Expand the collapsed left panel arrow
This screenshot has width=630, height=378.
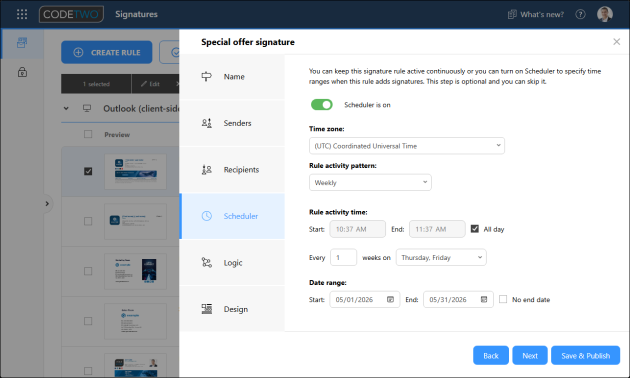click(x=47, y=204)
